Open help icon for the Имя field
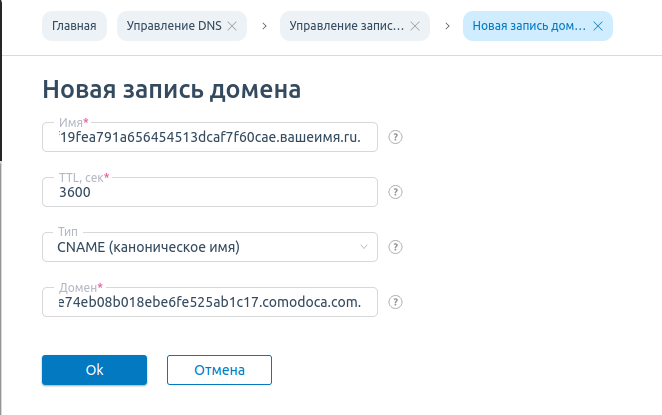This screenshot has height=415, width=662. click(395, 137)
